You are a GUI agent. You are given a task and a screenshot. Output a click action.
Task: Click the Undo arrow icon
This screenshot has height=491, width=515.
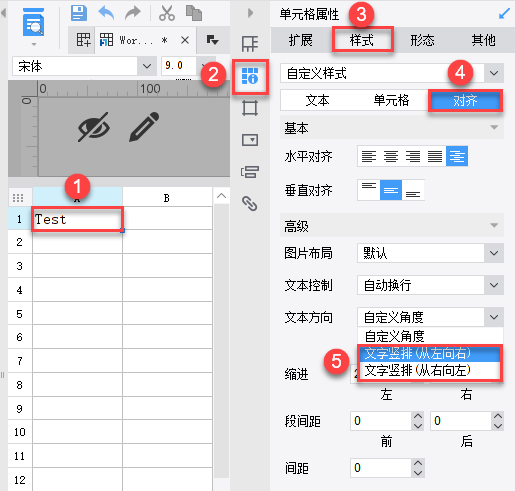click(x=106, y=13)
